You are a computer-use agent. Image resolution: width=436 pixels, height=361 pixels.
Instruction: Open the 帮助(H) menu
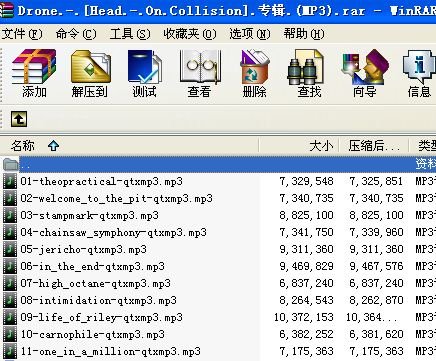(304, 34)
